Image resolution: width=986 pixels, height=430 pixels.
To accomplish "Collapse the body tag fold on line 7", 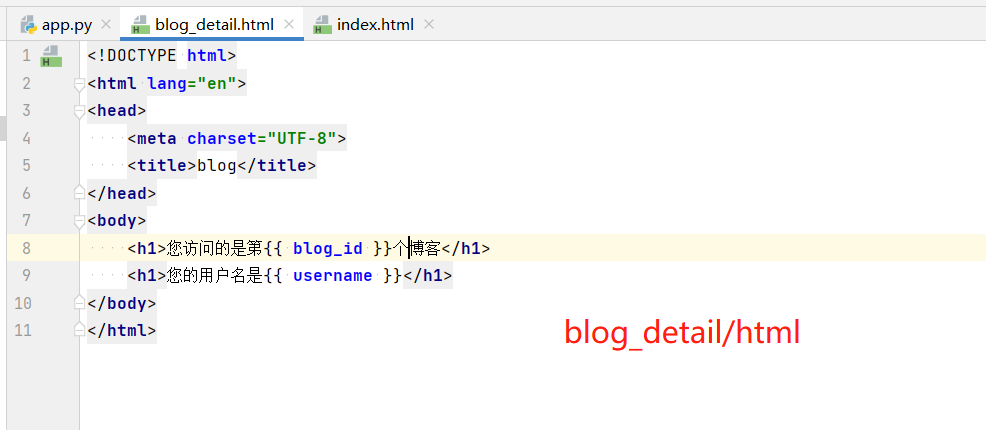I will pos(79,221).
